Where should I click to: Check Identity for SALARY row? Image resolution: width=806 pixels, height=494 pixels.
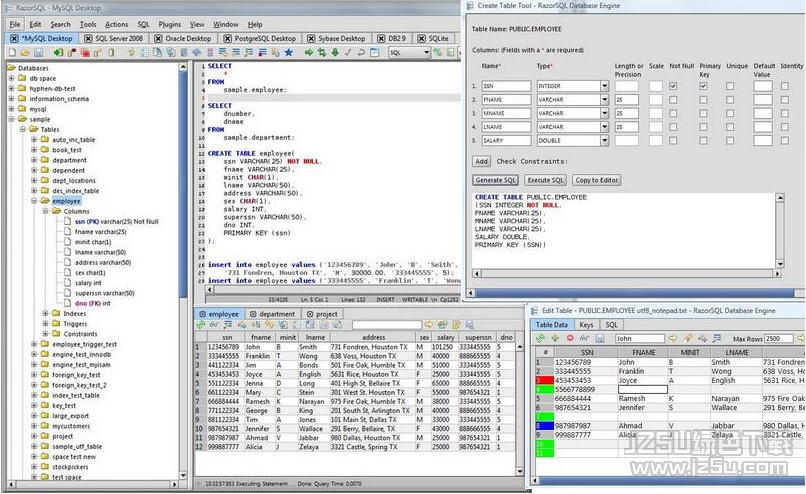784,140
